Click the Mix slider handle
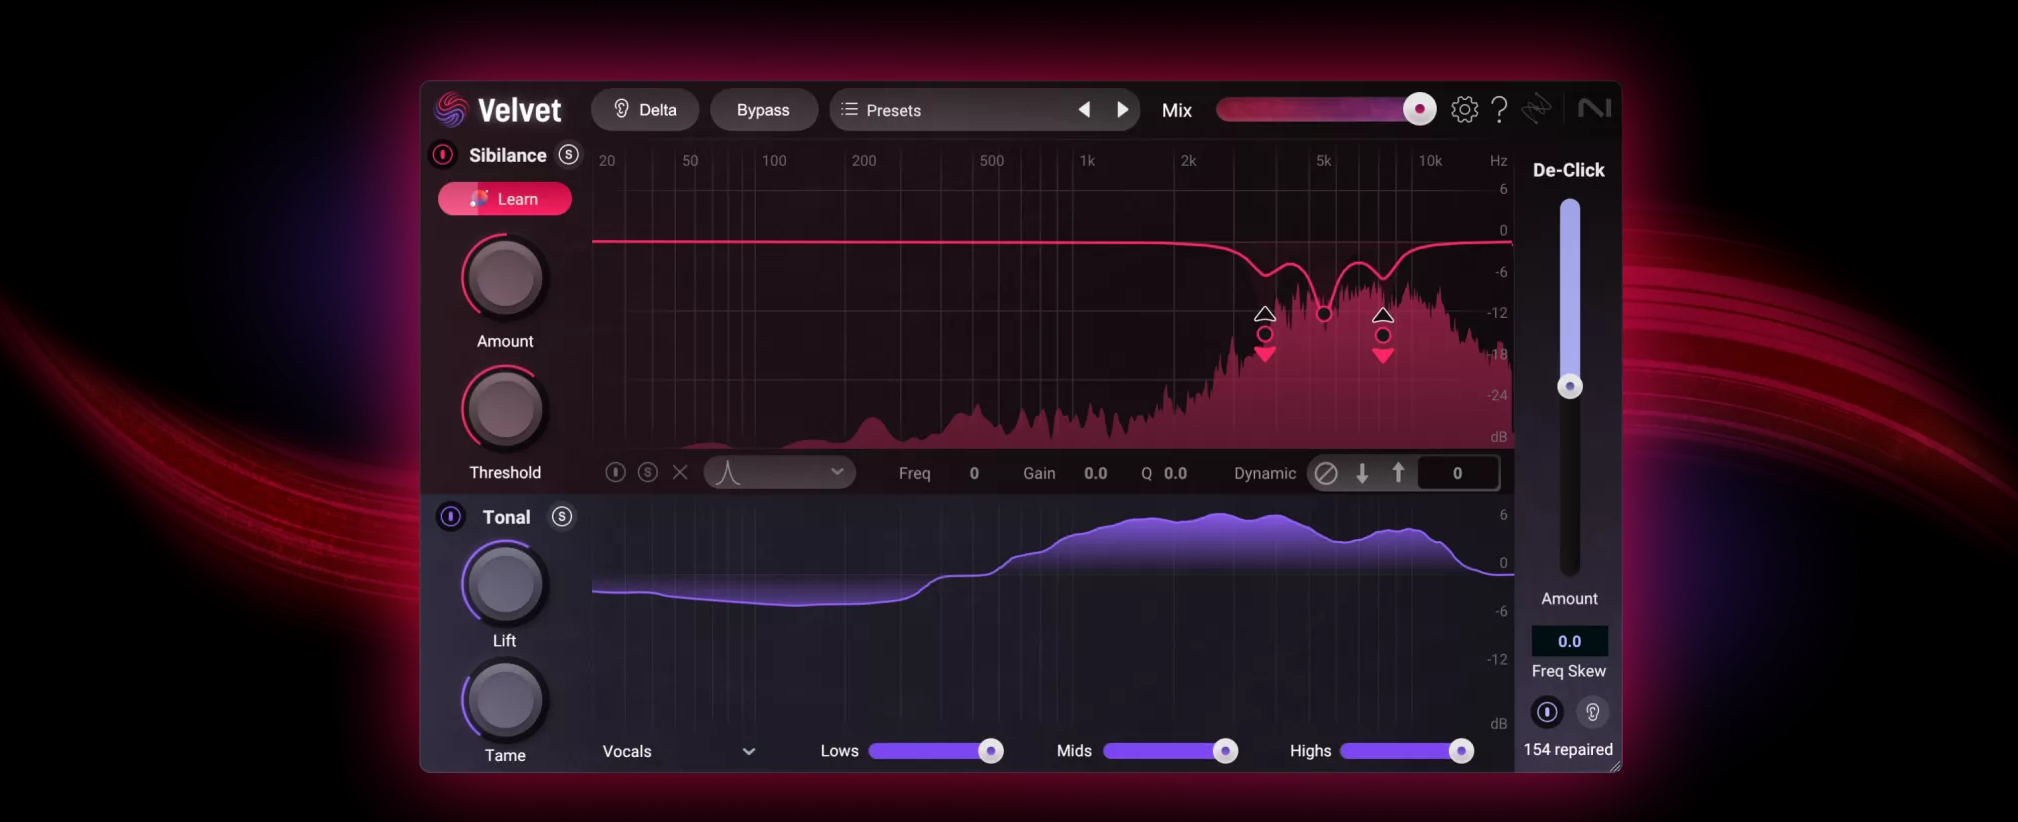 (x=1419, y=109)
